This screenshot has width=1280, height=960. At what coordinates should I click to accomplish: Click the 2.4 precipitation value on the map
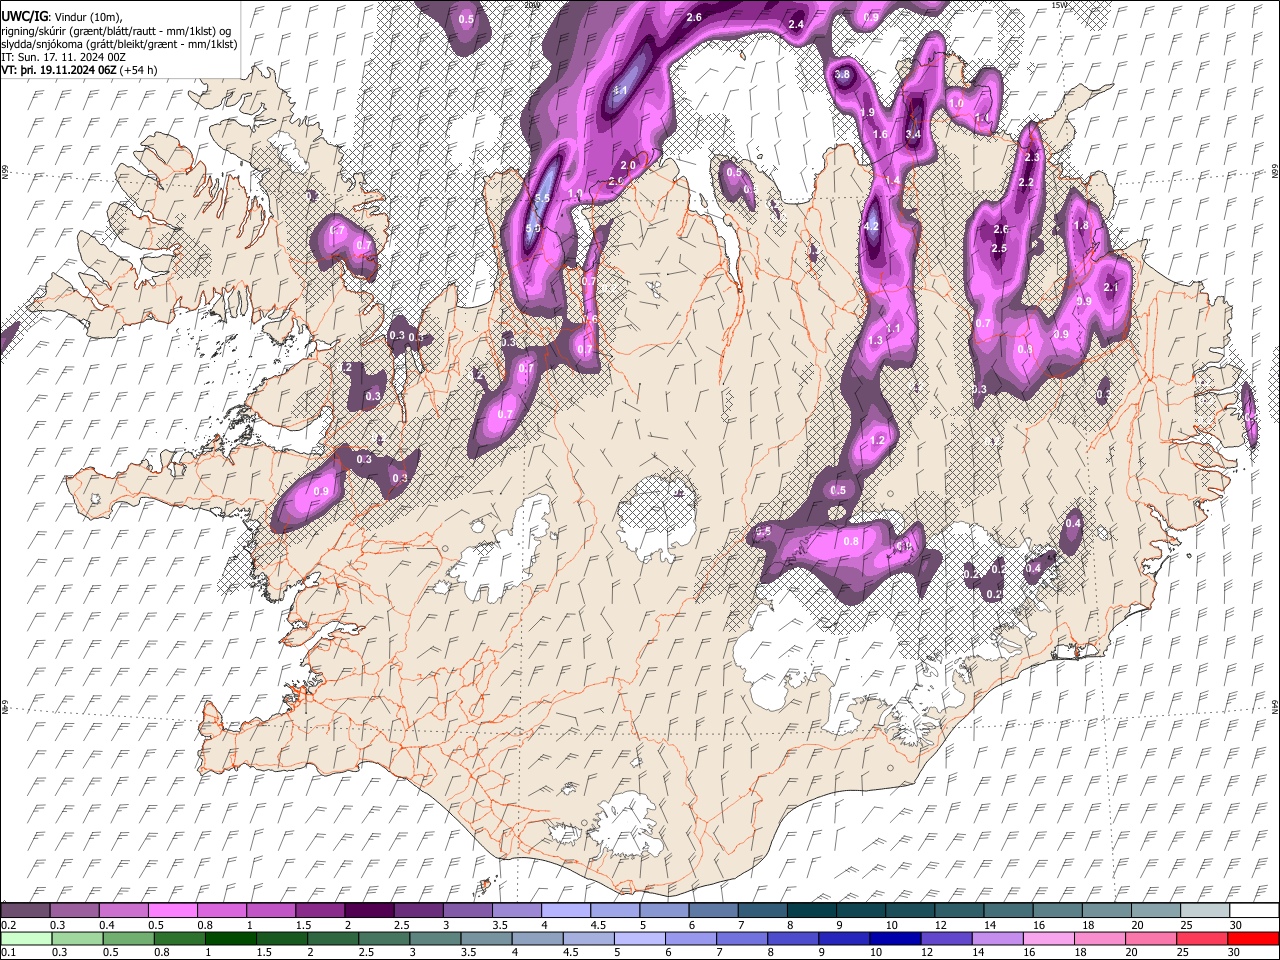[797, 24]
